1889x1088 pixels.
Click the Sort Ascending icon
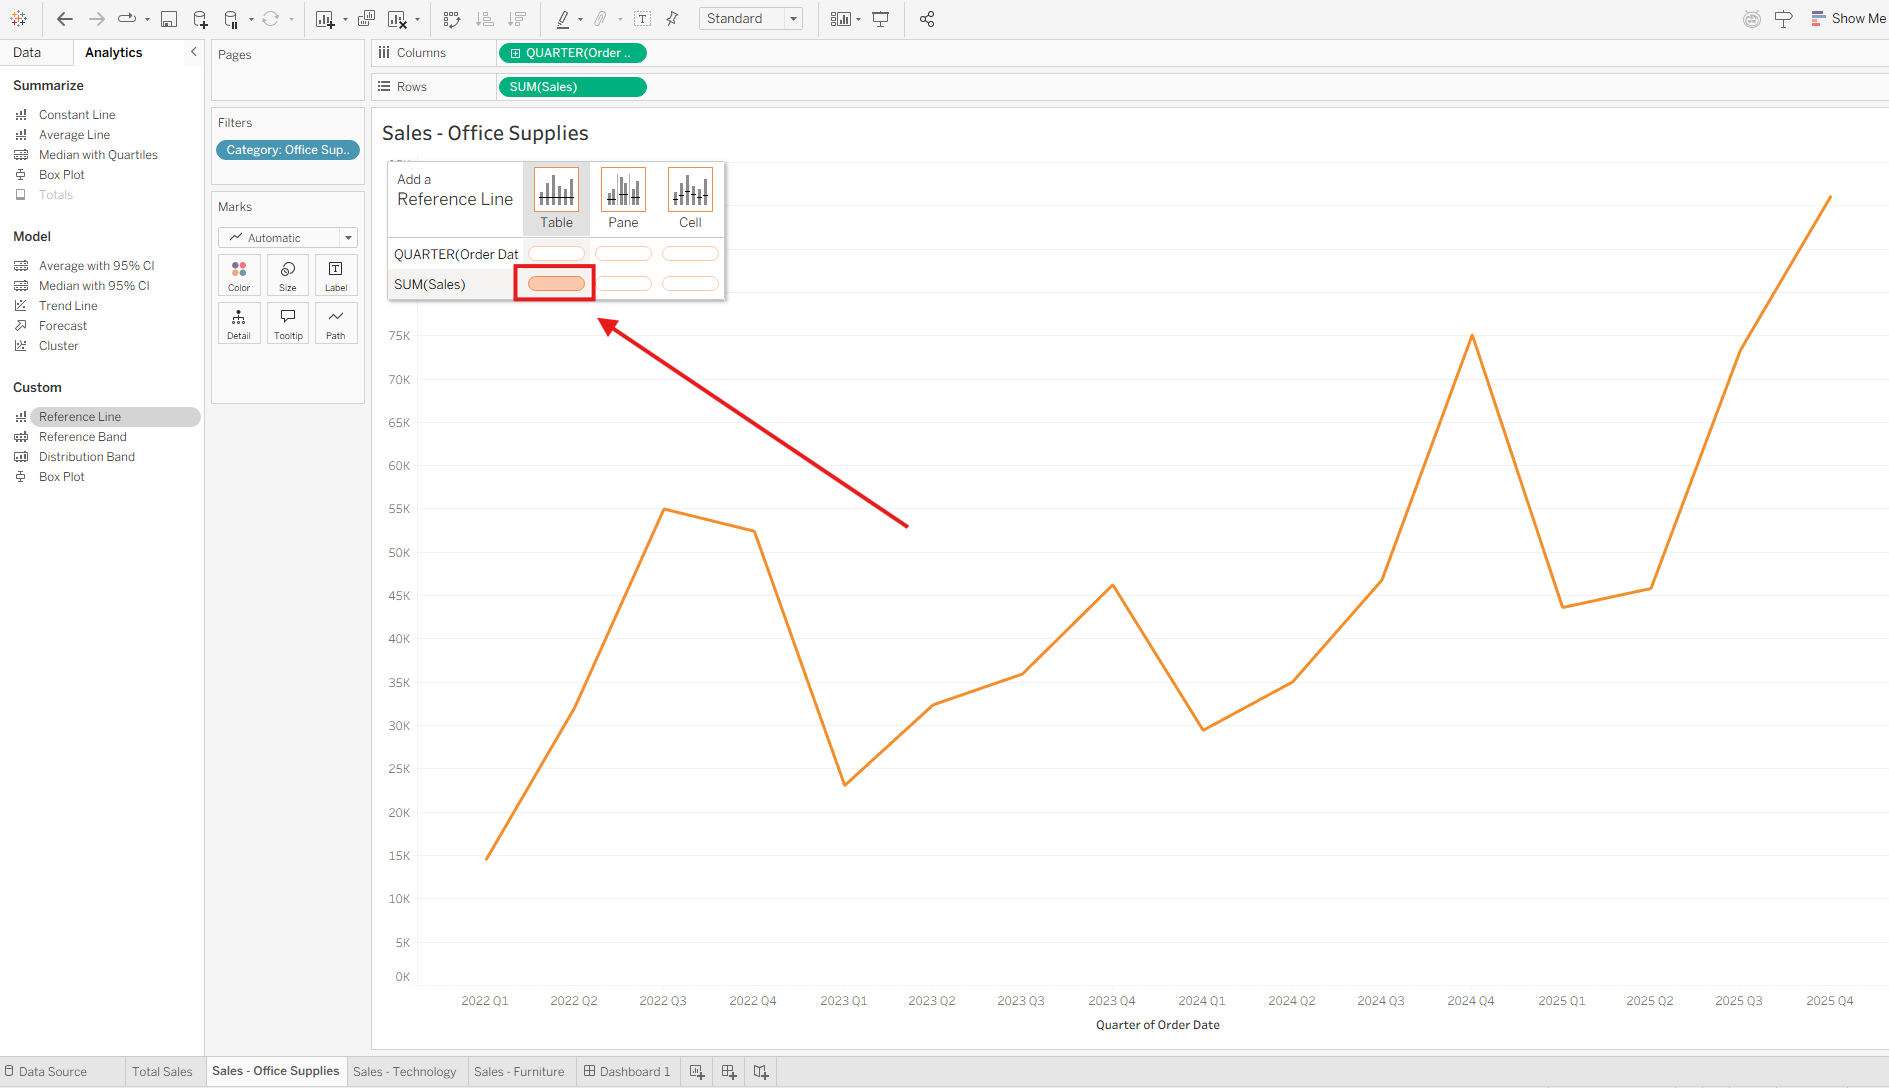point(485,19)
